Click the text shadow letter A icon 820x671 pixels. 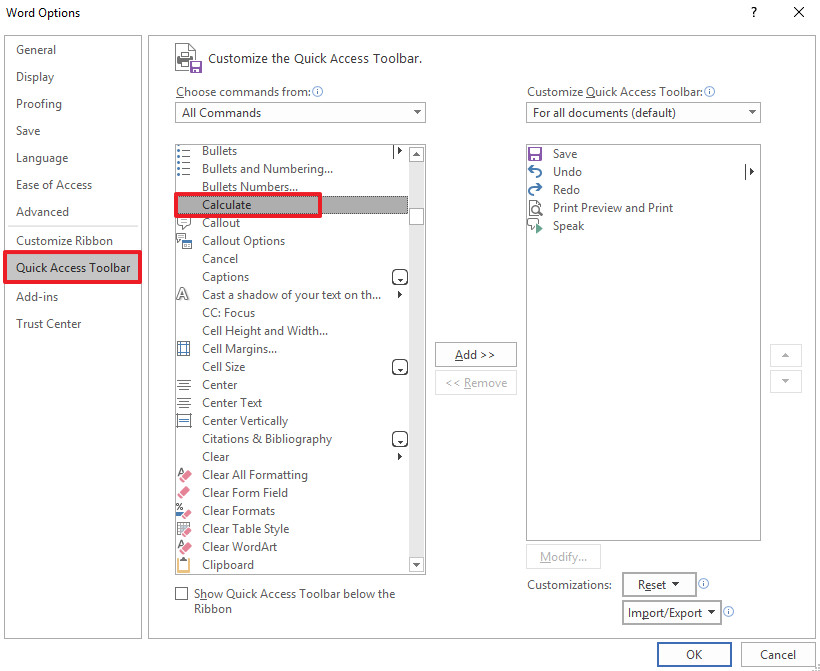(x=183, y=294)
